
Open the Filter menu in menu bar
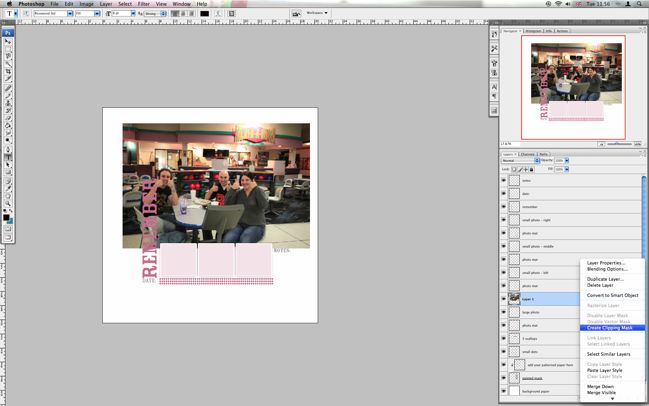click(144, 4)
